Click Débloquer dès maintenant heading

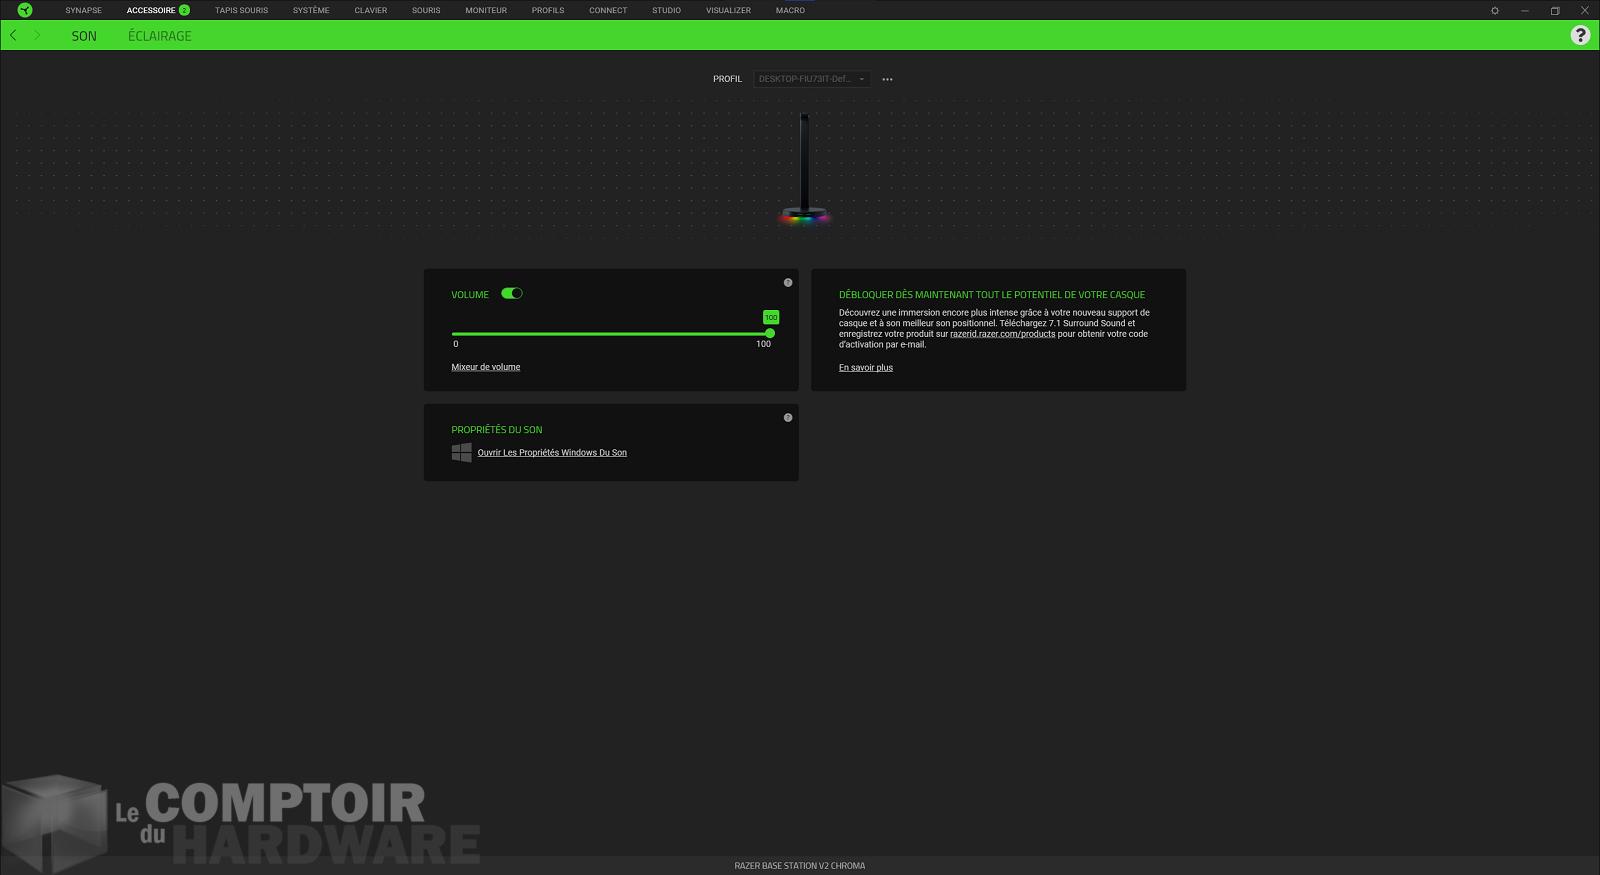click(992, 295)
